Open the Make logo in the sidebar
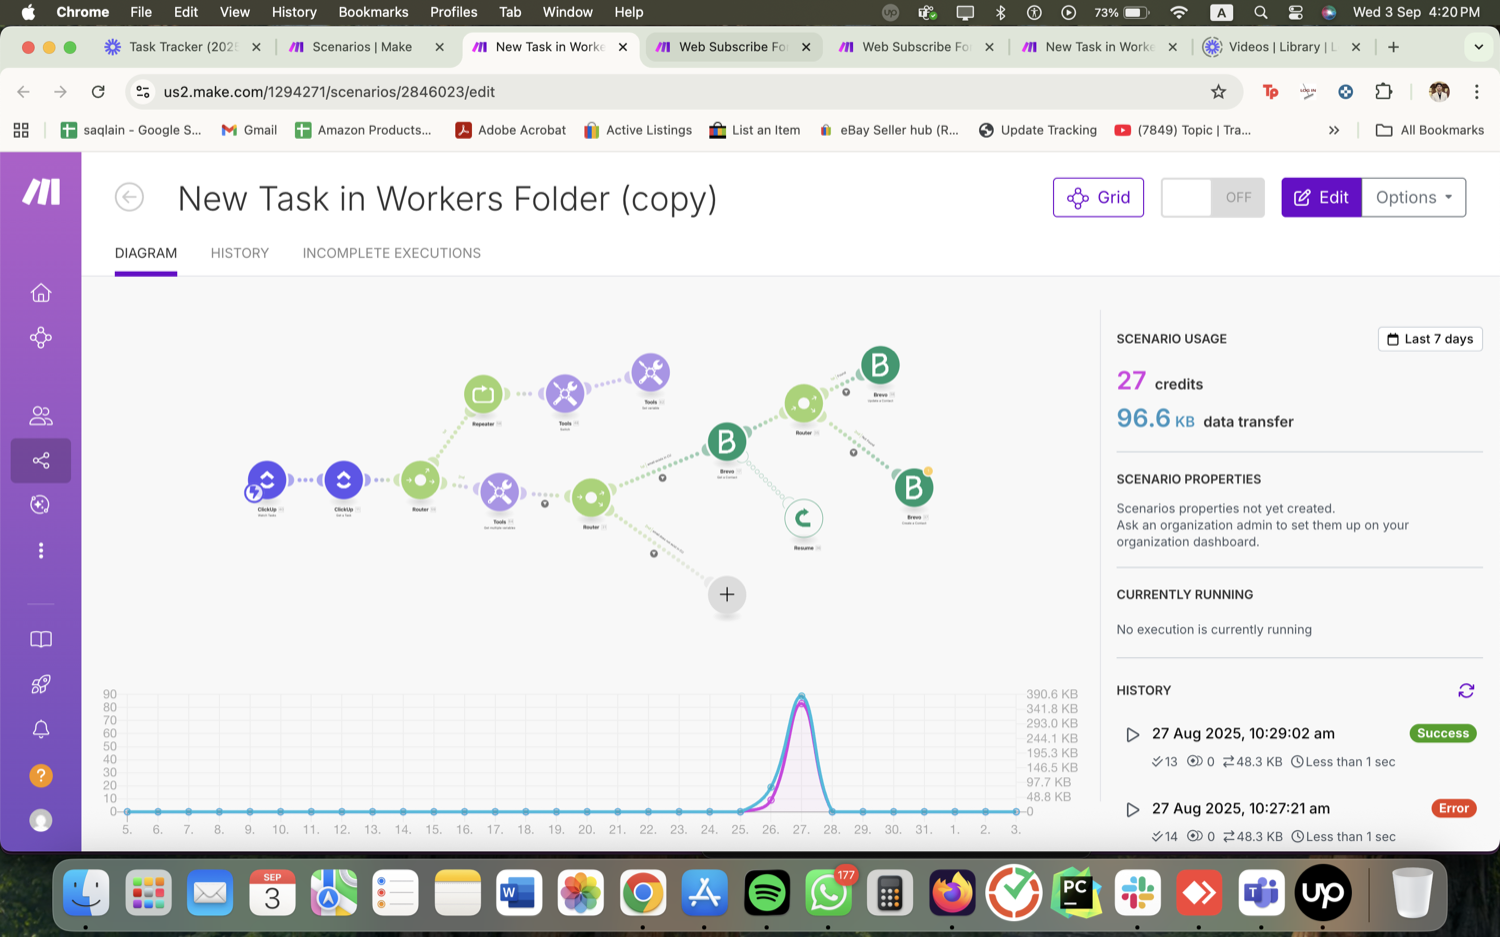Image resolution: width=1500 pixels, height=937 pixels. click(41, 192)
